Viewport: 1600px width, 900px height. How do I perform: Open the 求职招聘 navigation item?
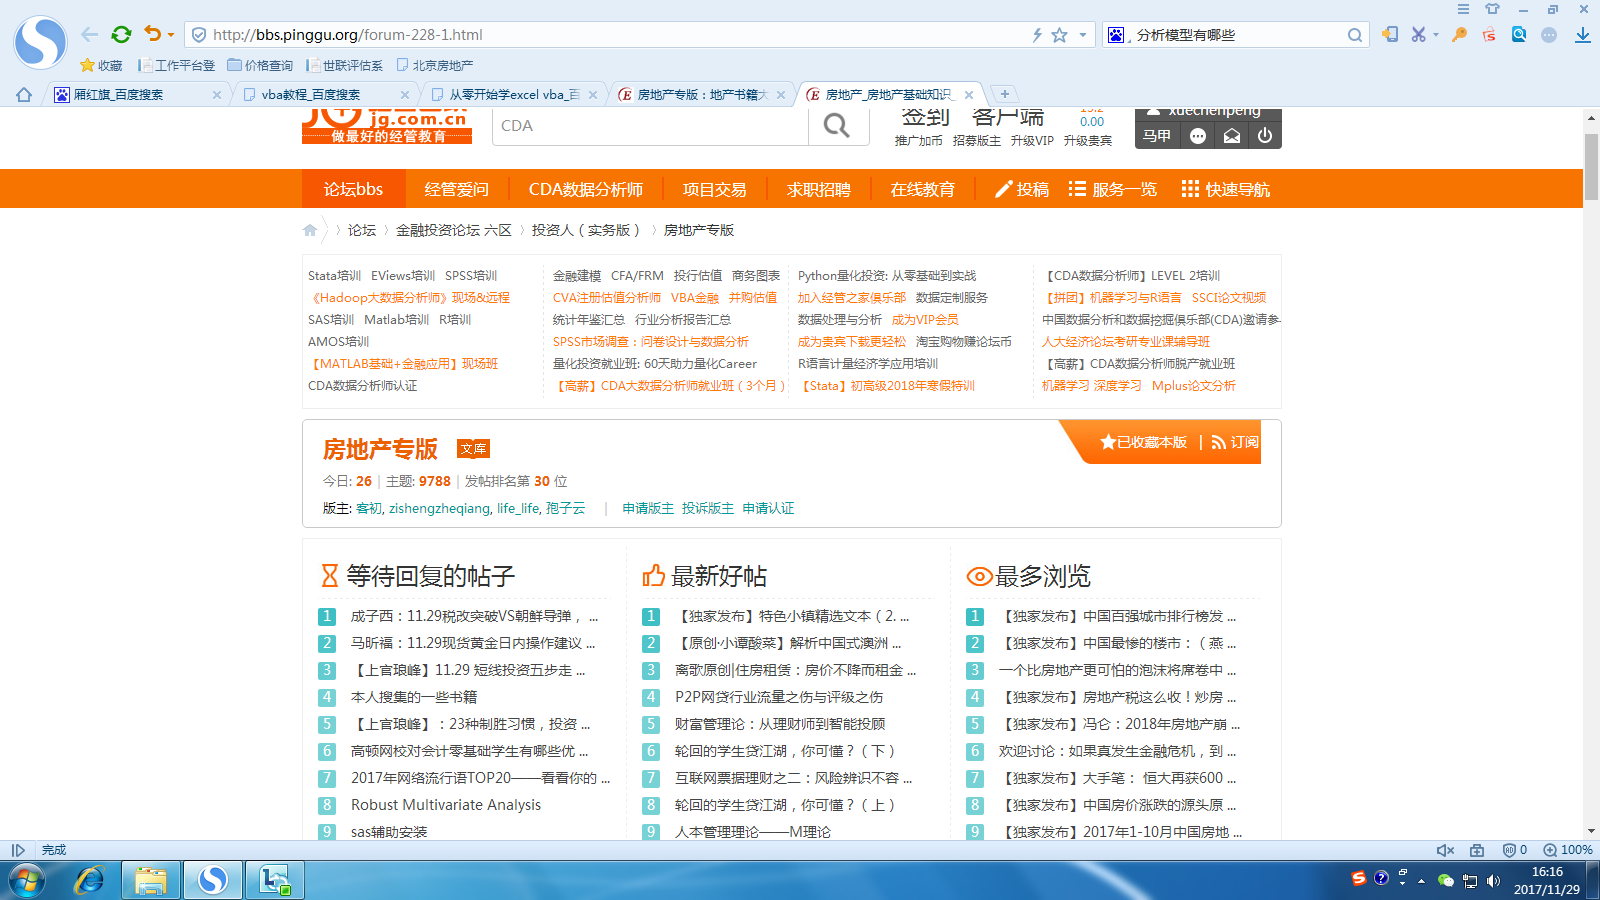click(819, 189)
